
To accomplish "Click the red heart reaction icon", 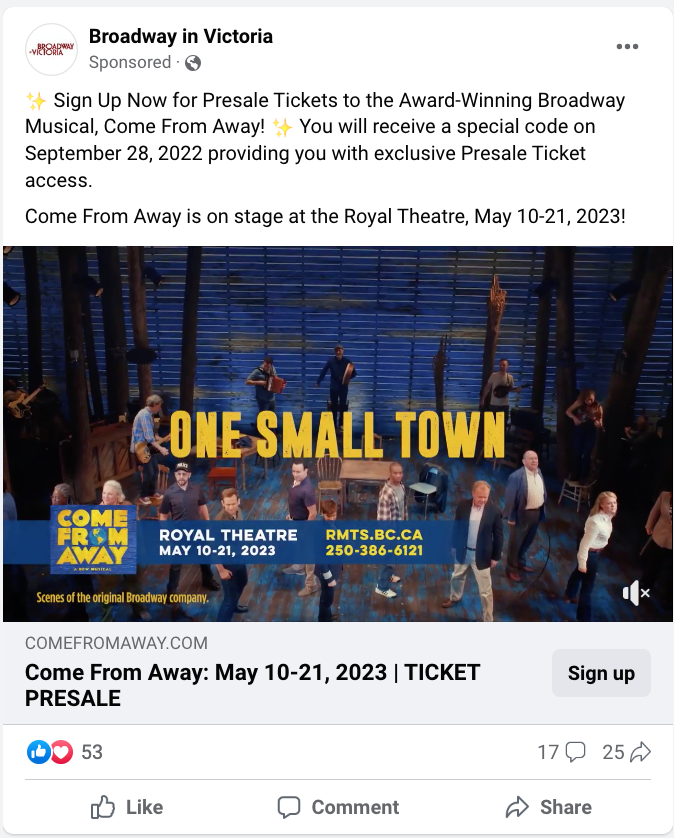I will 62,752.
